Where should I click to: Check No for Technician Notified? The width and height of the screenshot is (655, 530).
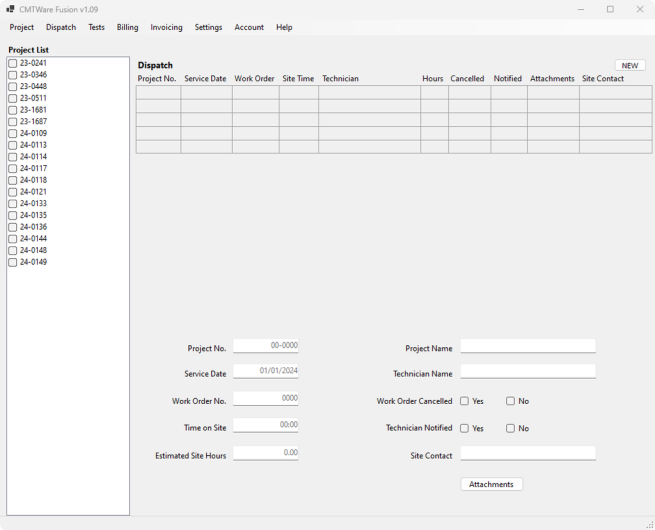point(510,428)
